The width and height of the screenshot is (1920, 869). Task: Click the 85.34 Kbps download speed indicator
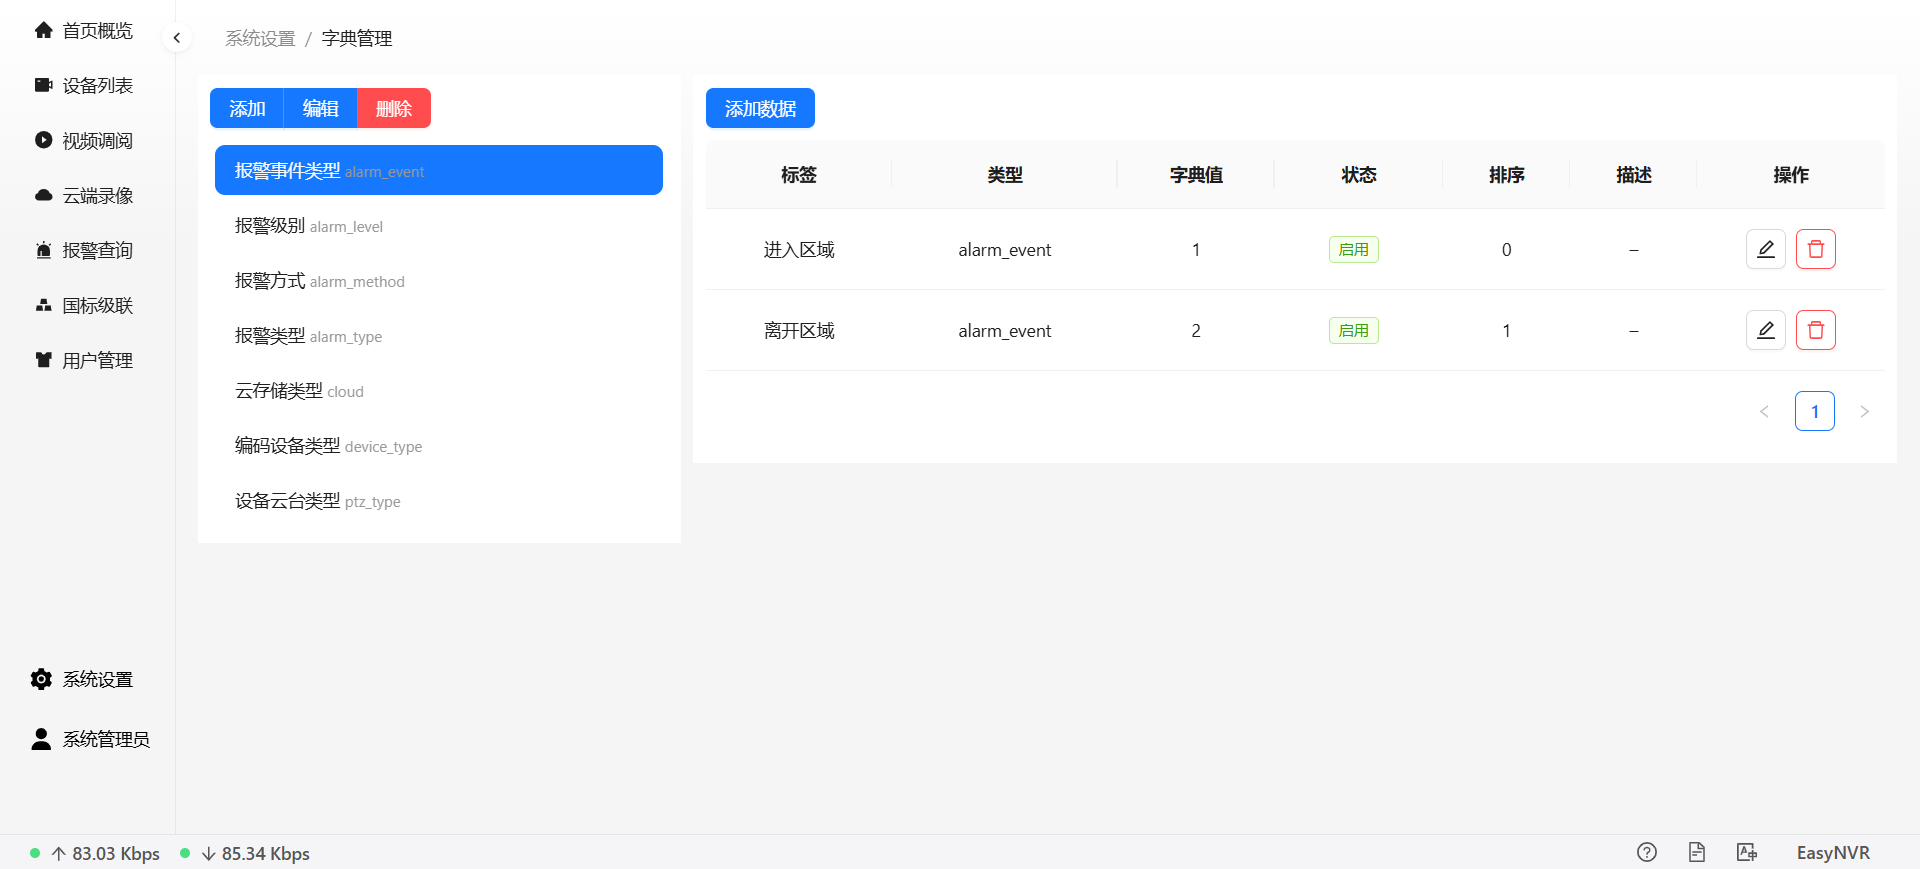[x=255, y=853]
